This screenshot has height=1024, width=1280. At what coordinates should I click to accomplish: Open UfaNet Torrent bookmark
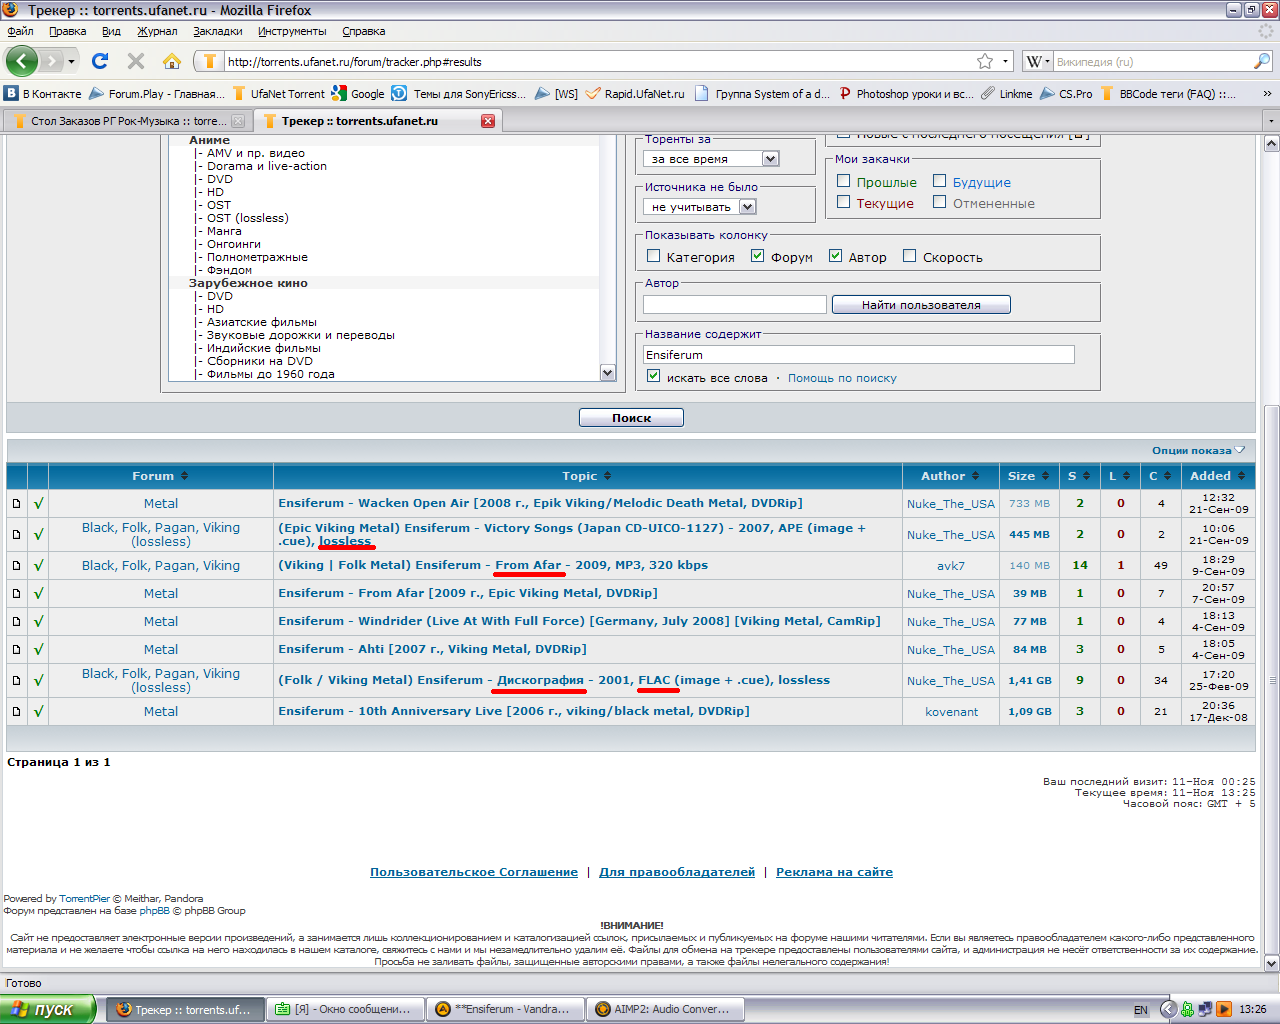[x=279, y=94]
